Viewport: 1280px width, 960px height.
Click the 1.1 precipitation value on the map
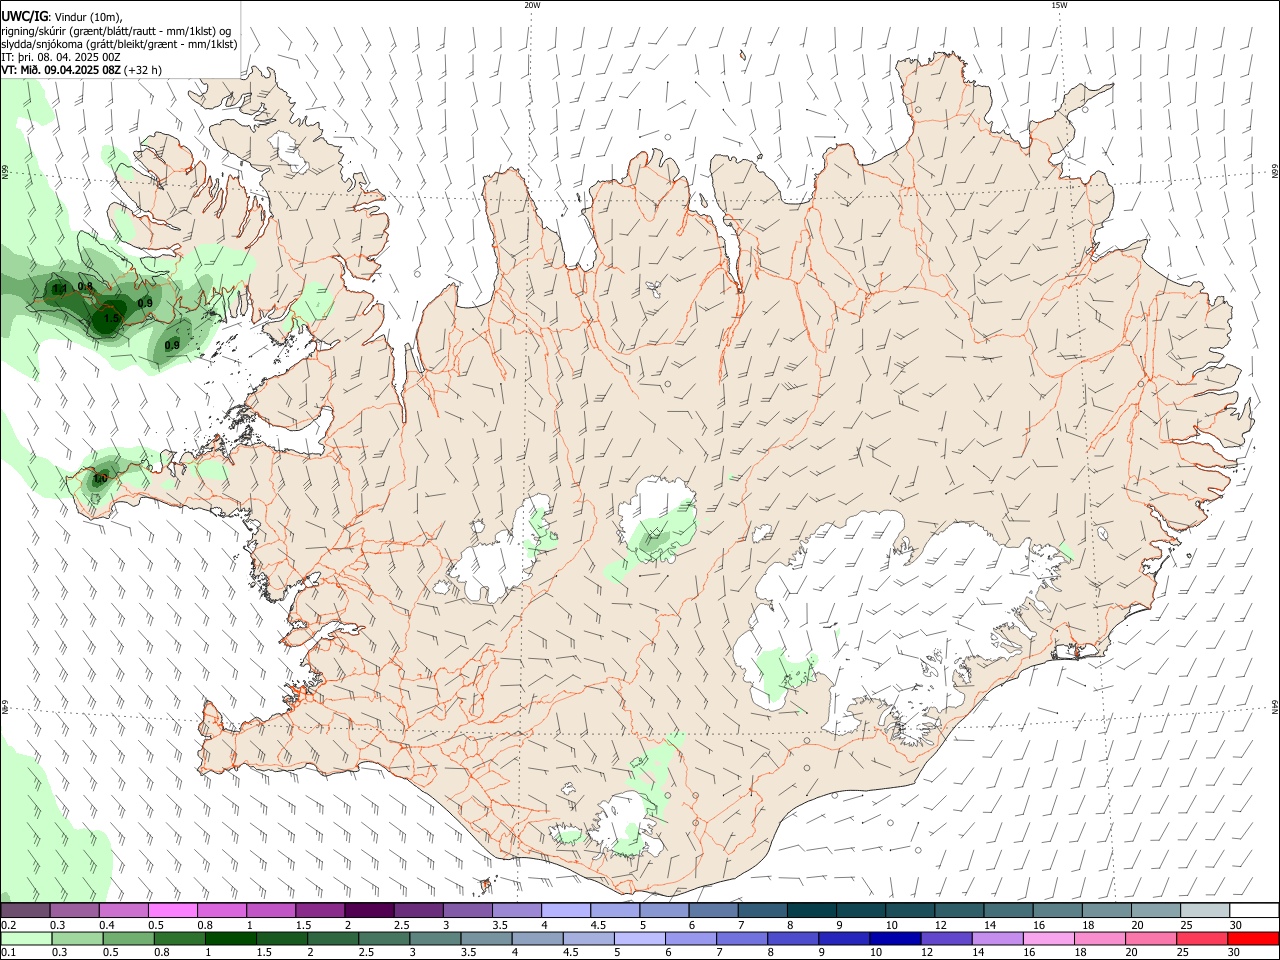click(x=59, y=289)
